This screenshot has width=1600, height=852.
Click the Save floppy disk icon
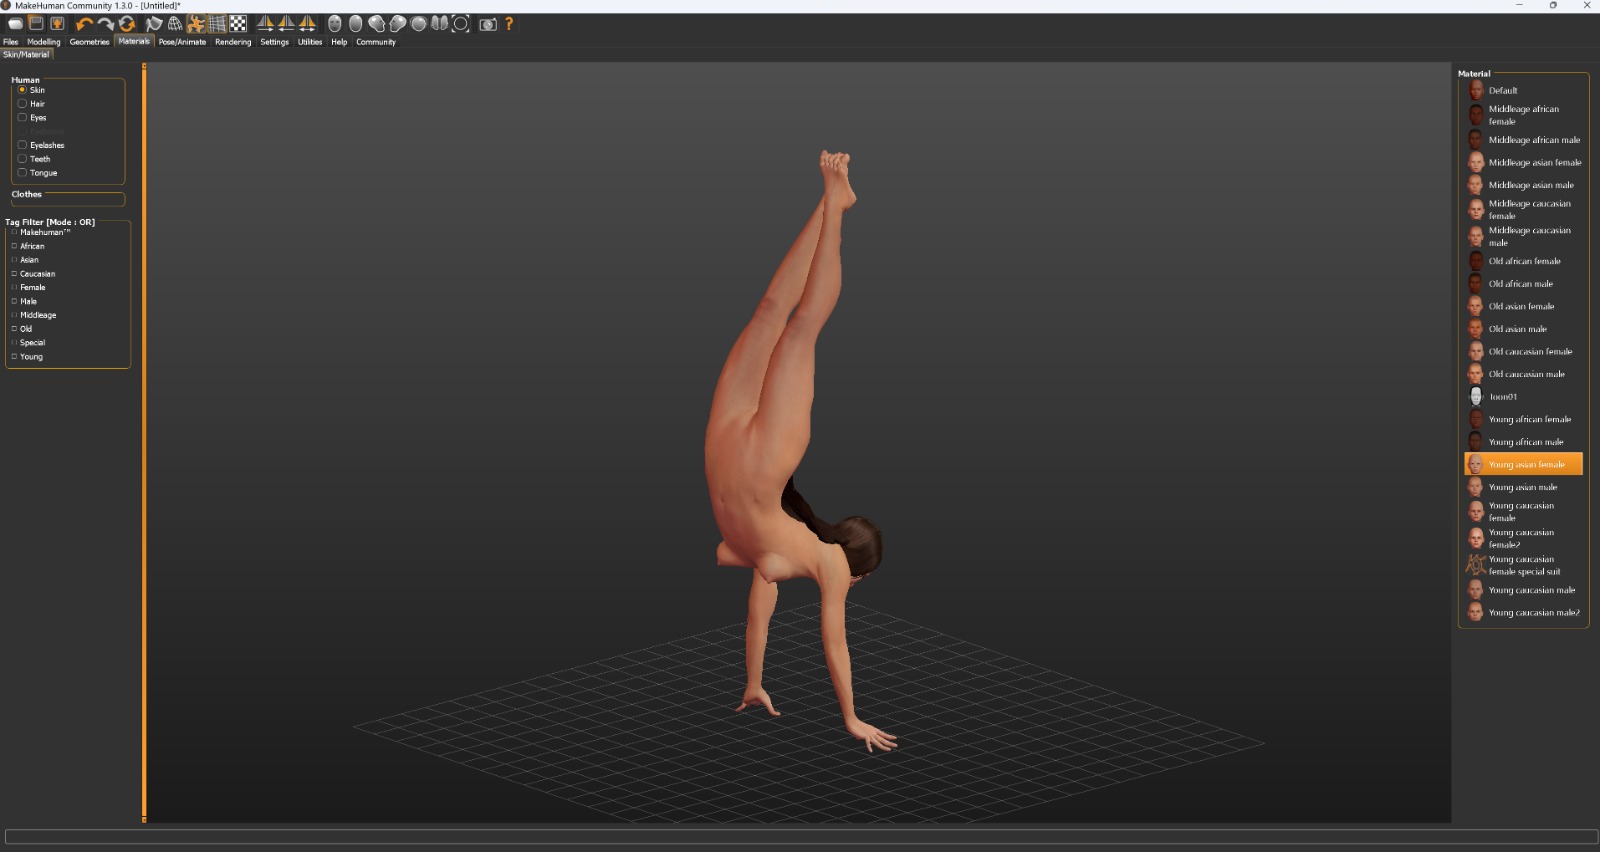[x=36, y=24]
